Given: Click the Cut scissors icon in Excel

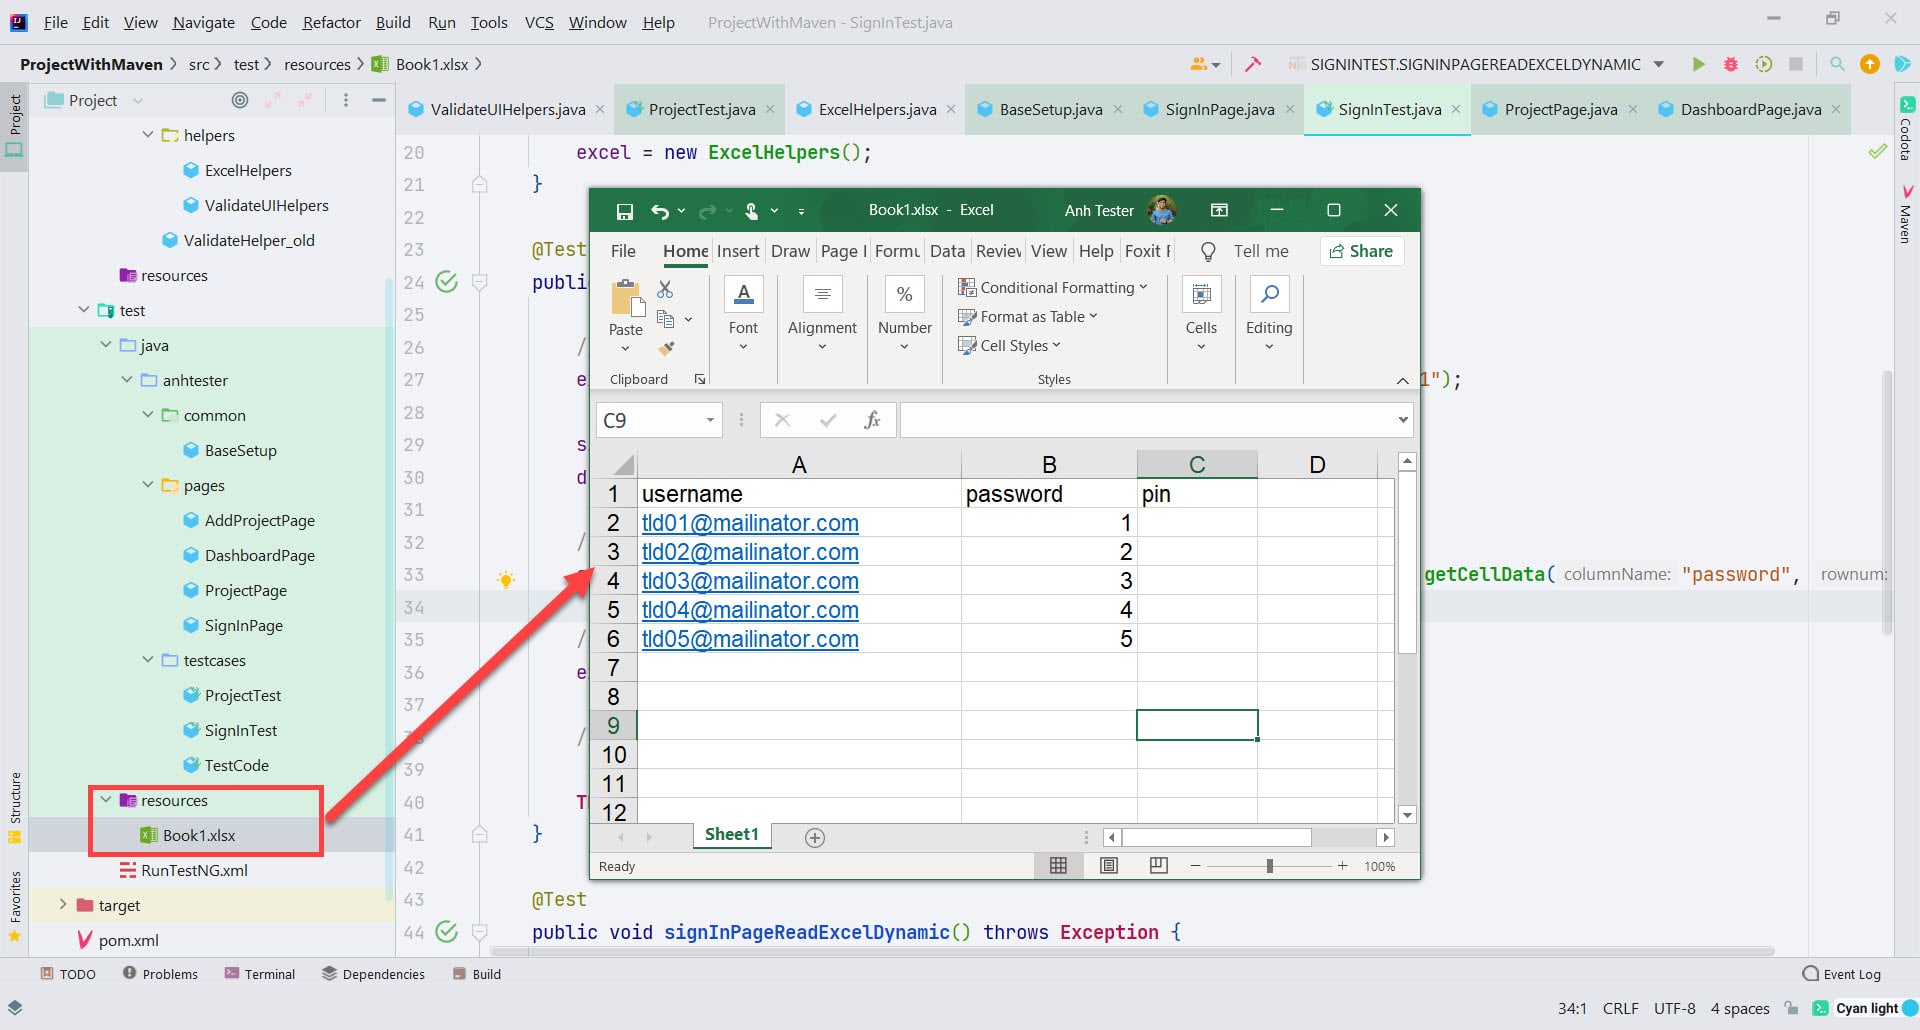Looking at the screenshot, I should pyautogui.click(x=665, y=289).
